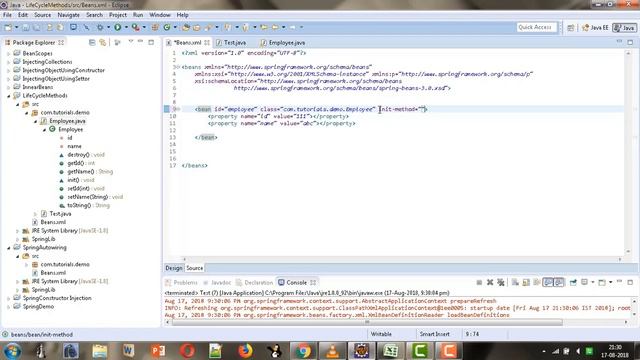Toggle Link with Editor in Package Explorer

[102, 42]
